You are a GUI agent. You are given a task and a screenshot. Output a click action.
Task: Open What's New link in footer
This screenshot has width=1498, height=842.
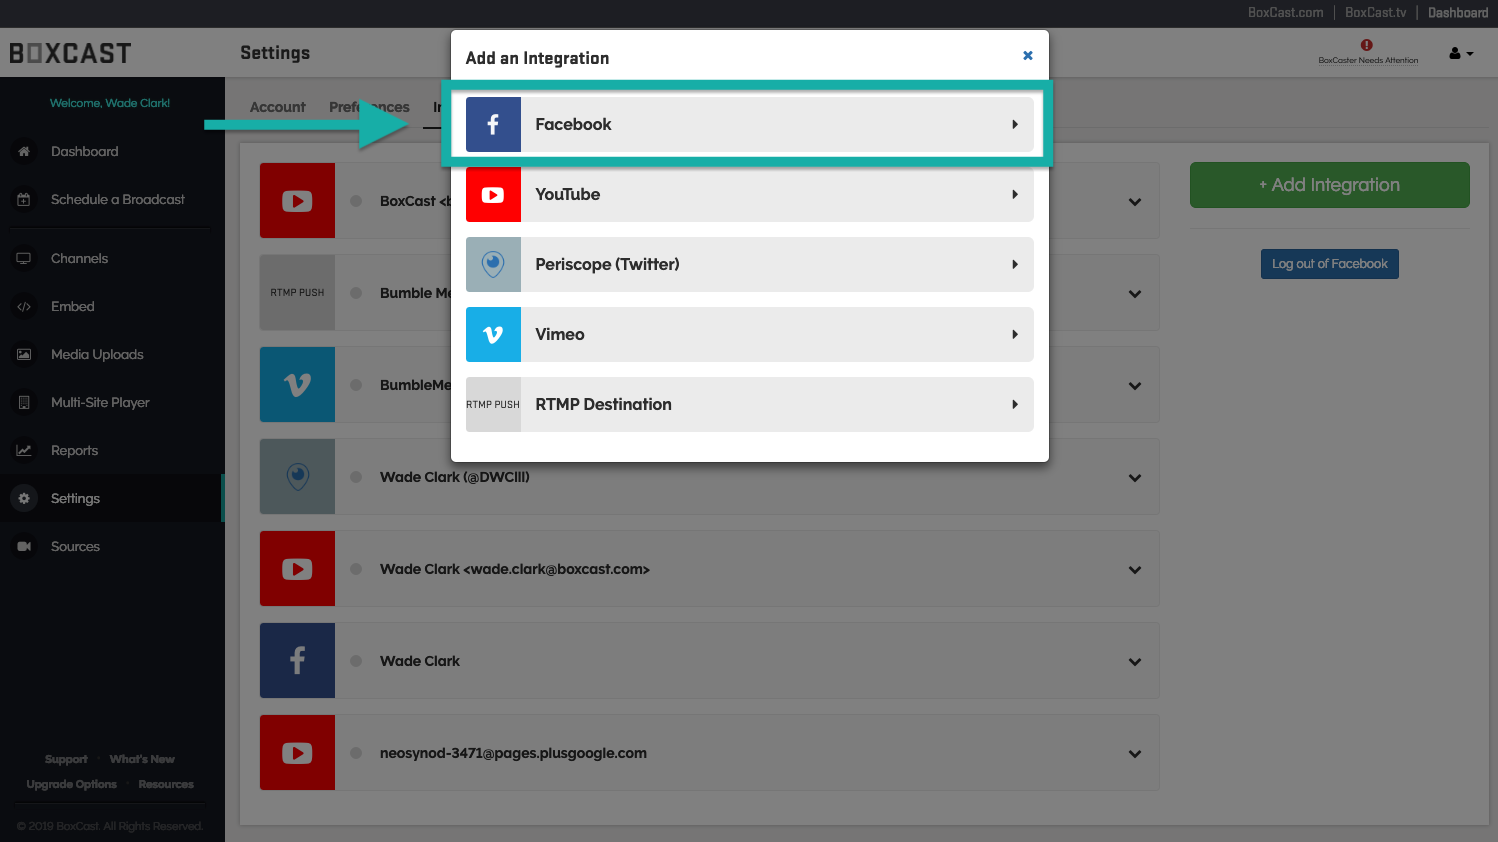(142, 760)
